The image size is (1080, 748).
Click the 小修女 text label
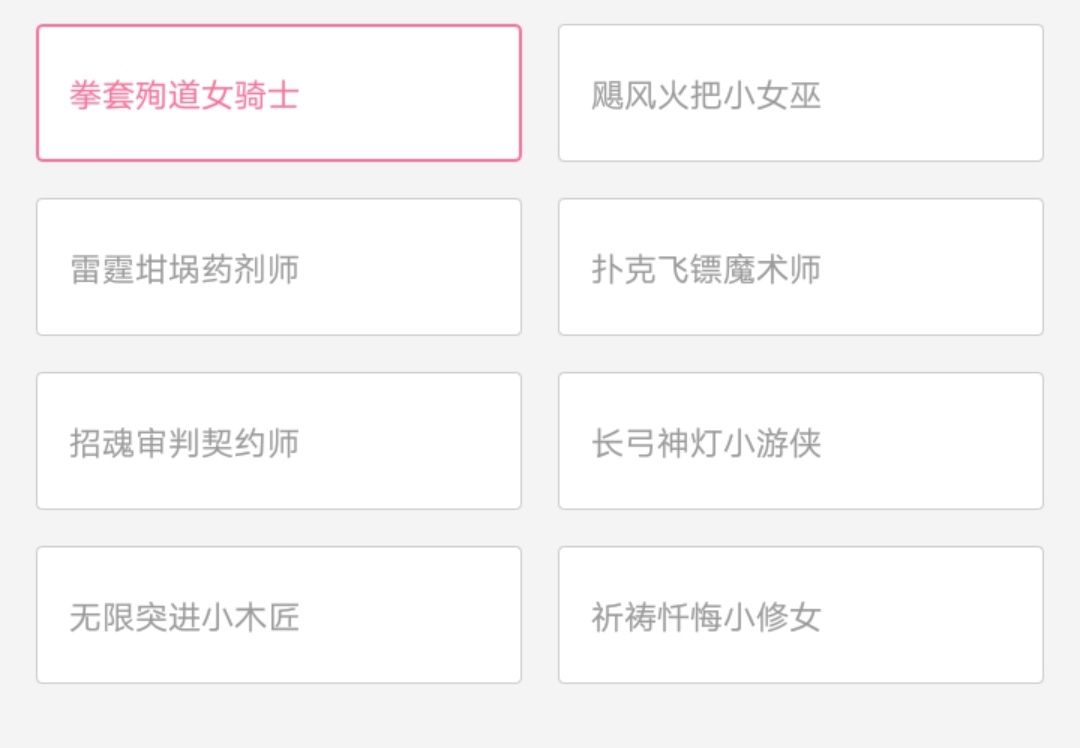[x=772, y=619]
